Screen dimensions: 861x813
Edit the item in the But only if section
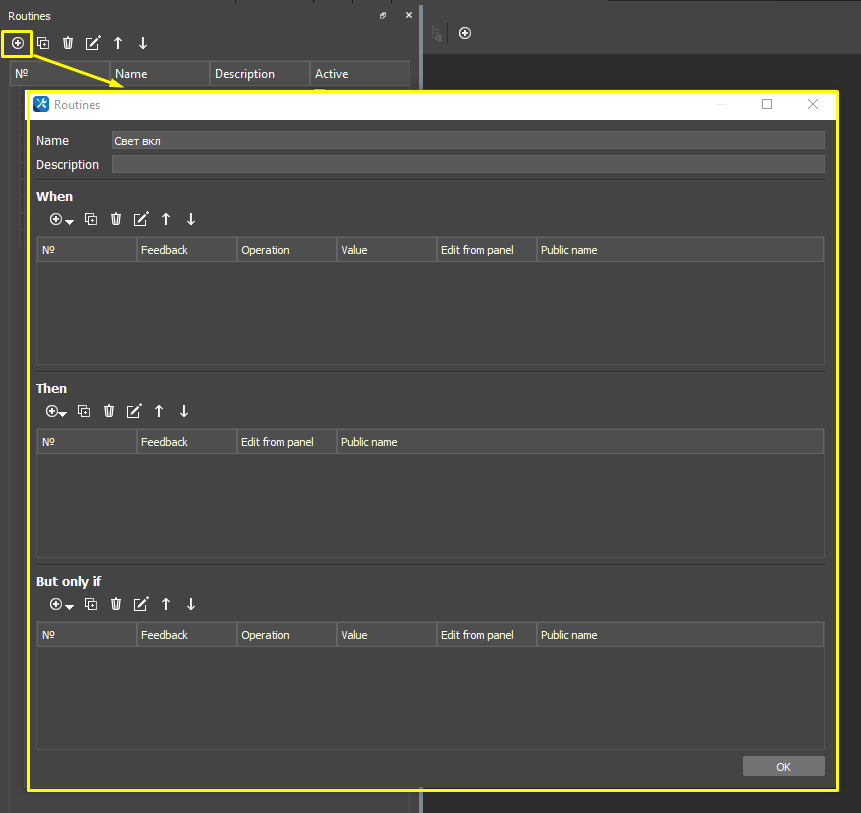click(141, 604)
